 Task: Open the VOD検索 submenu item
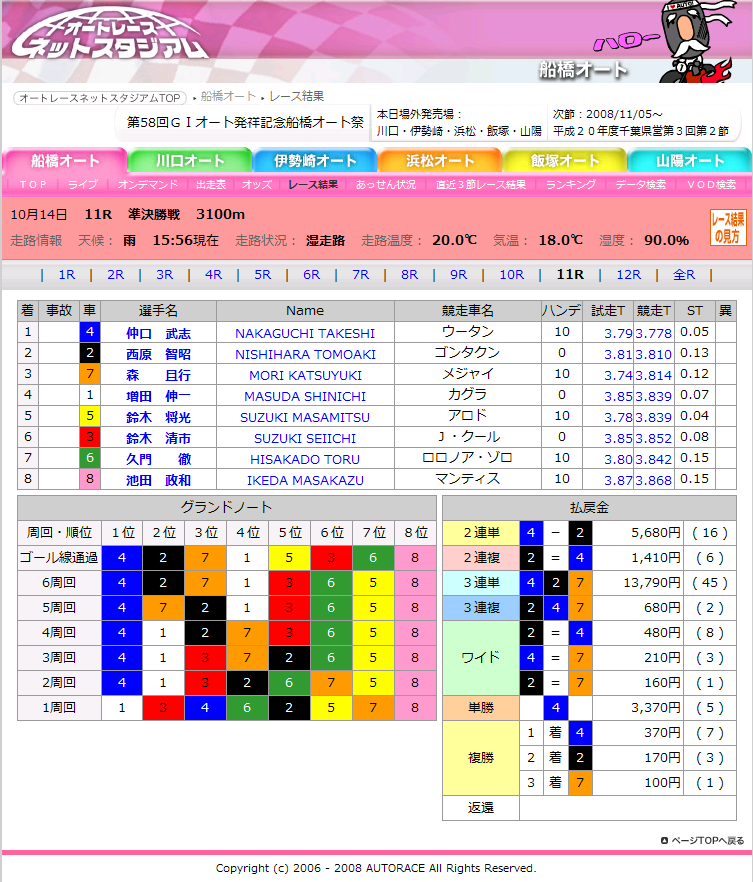[x=711, y=184]
